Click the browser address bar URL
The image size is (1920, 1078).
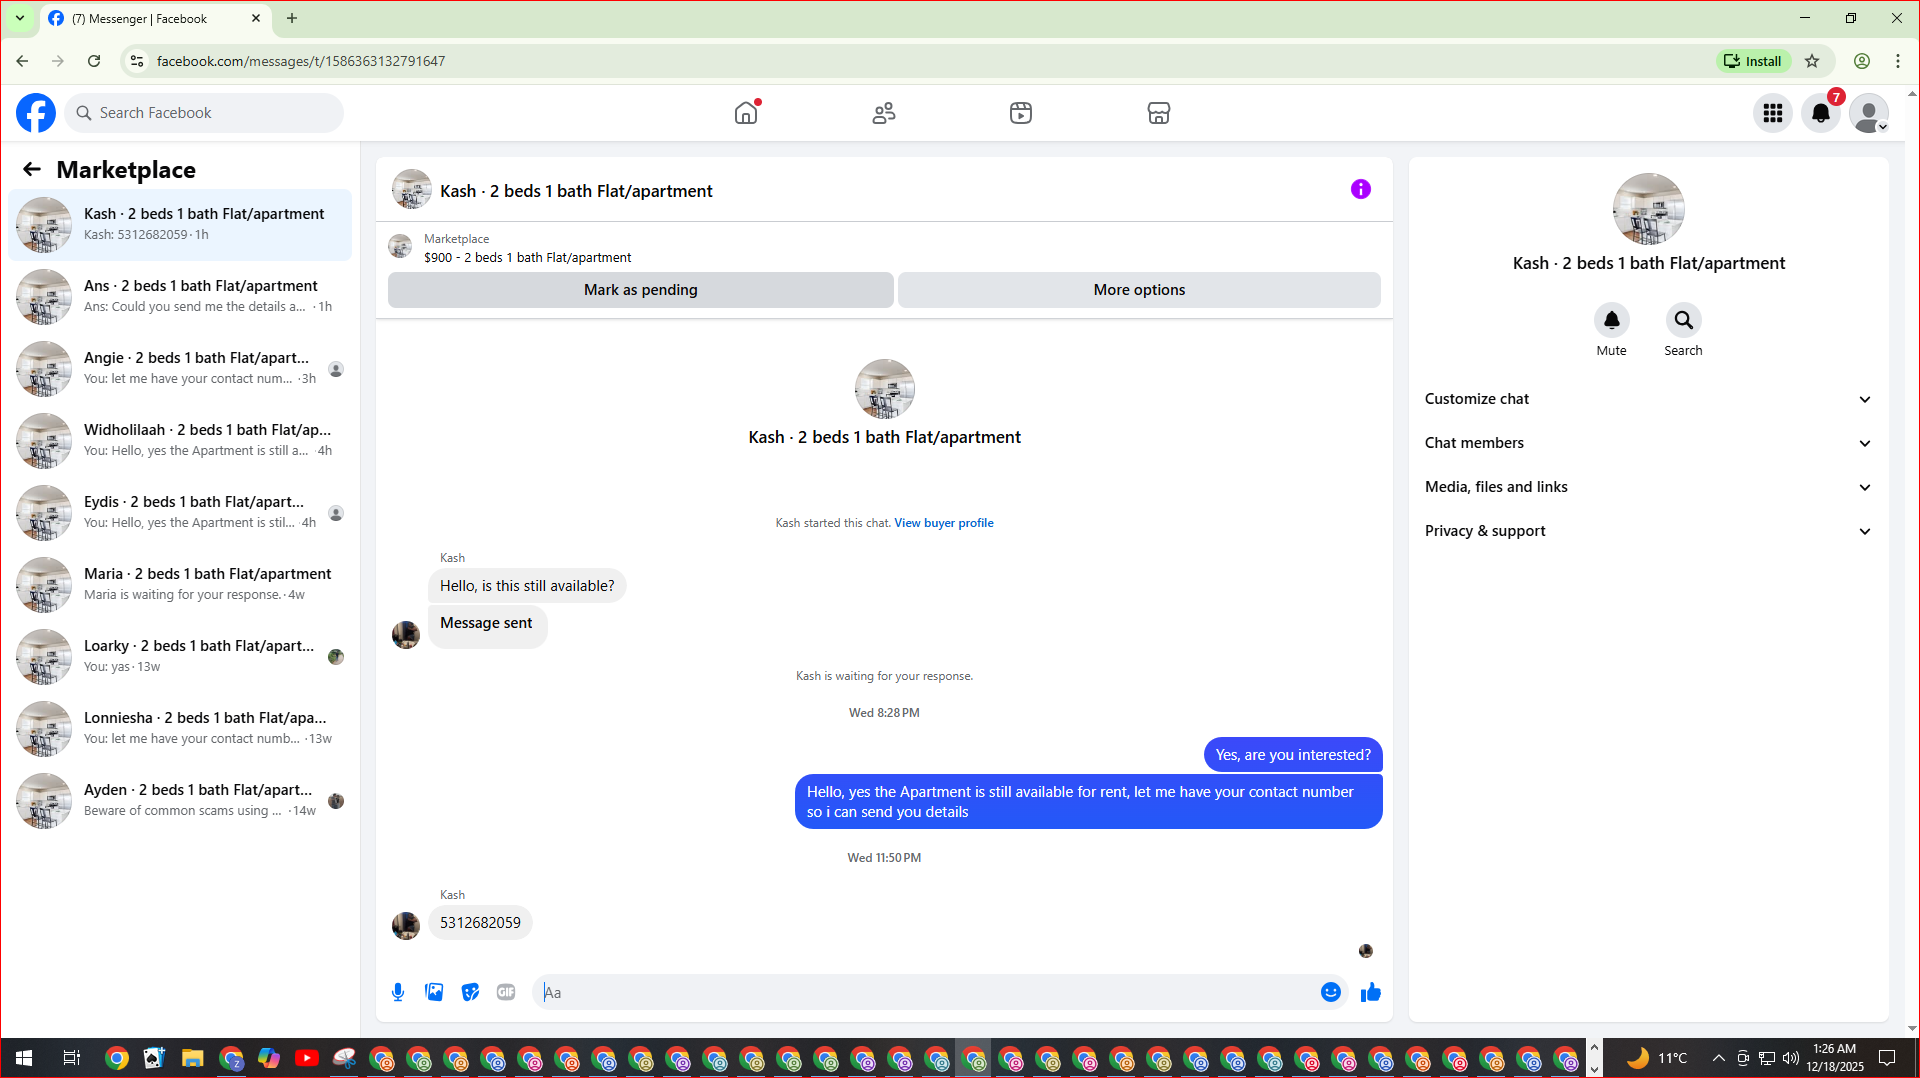coord(300,61)
